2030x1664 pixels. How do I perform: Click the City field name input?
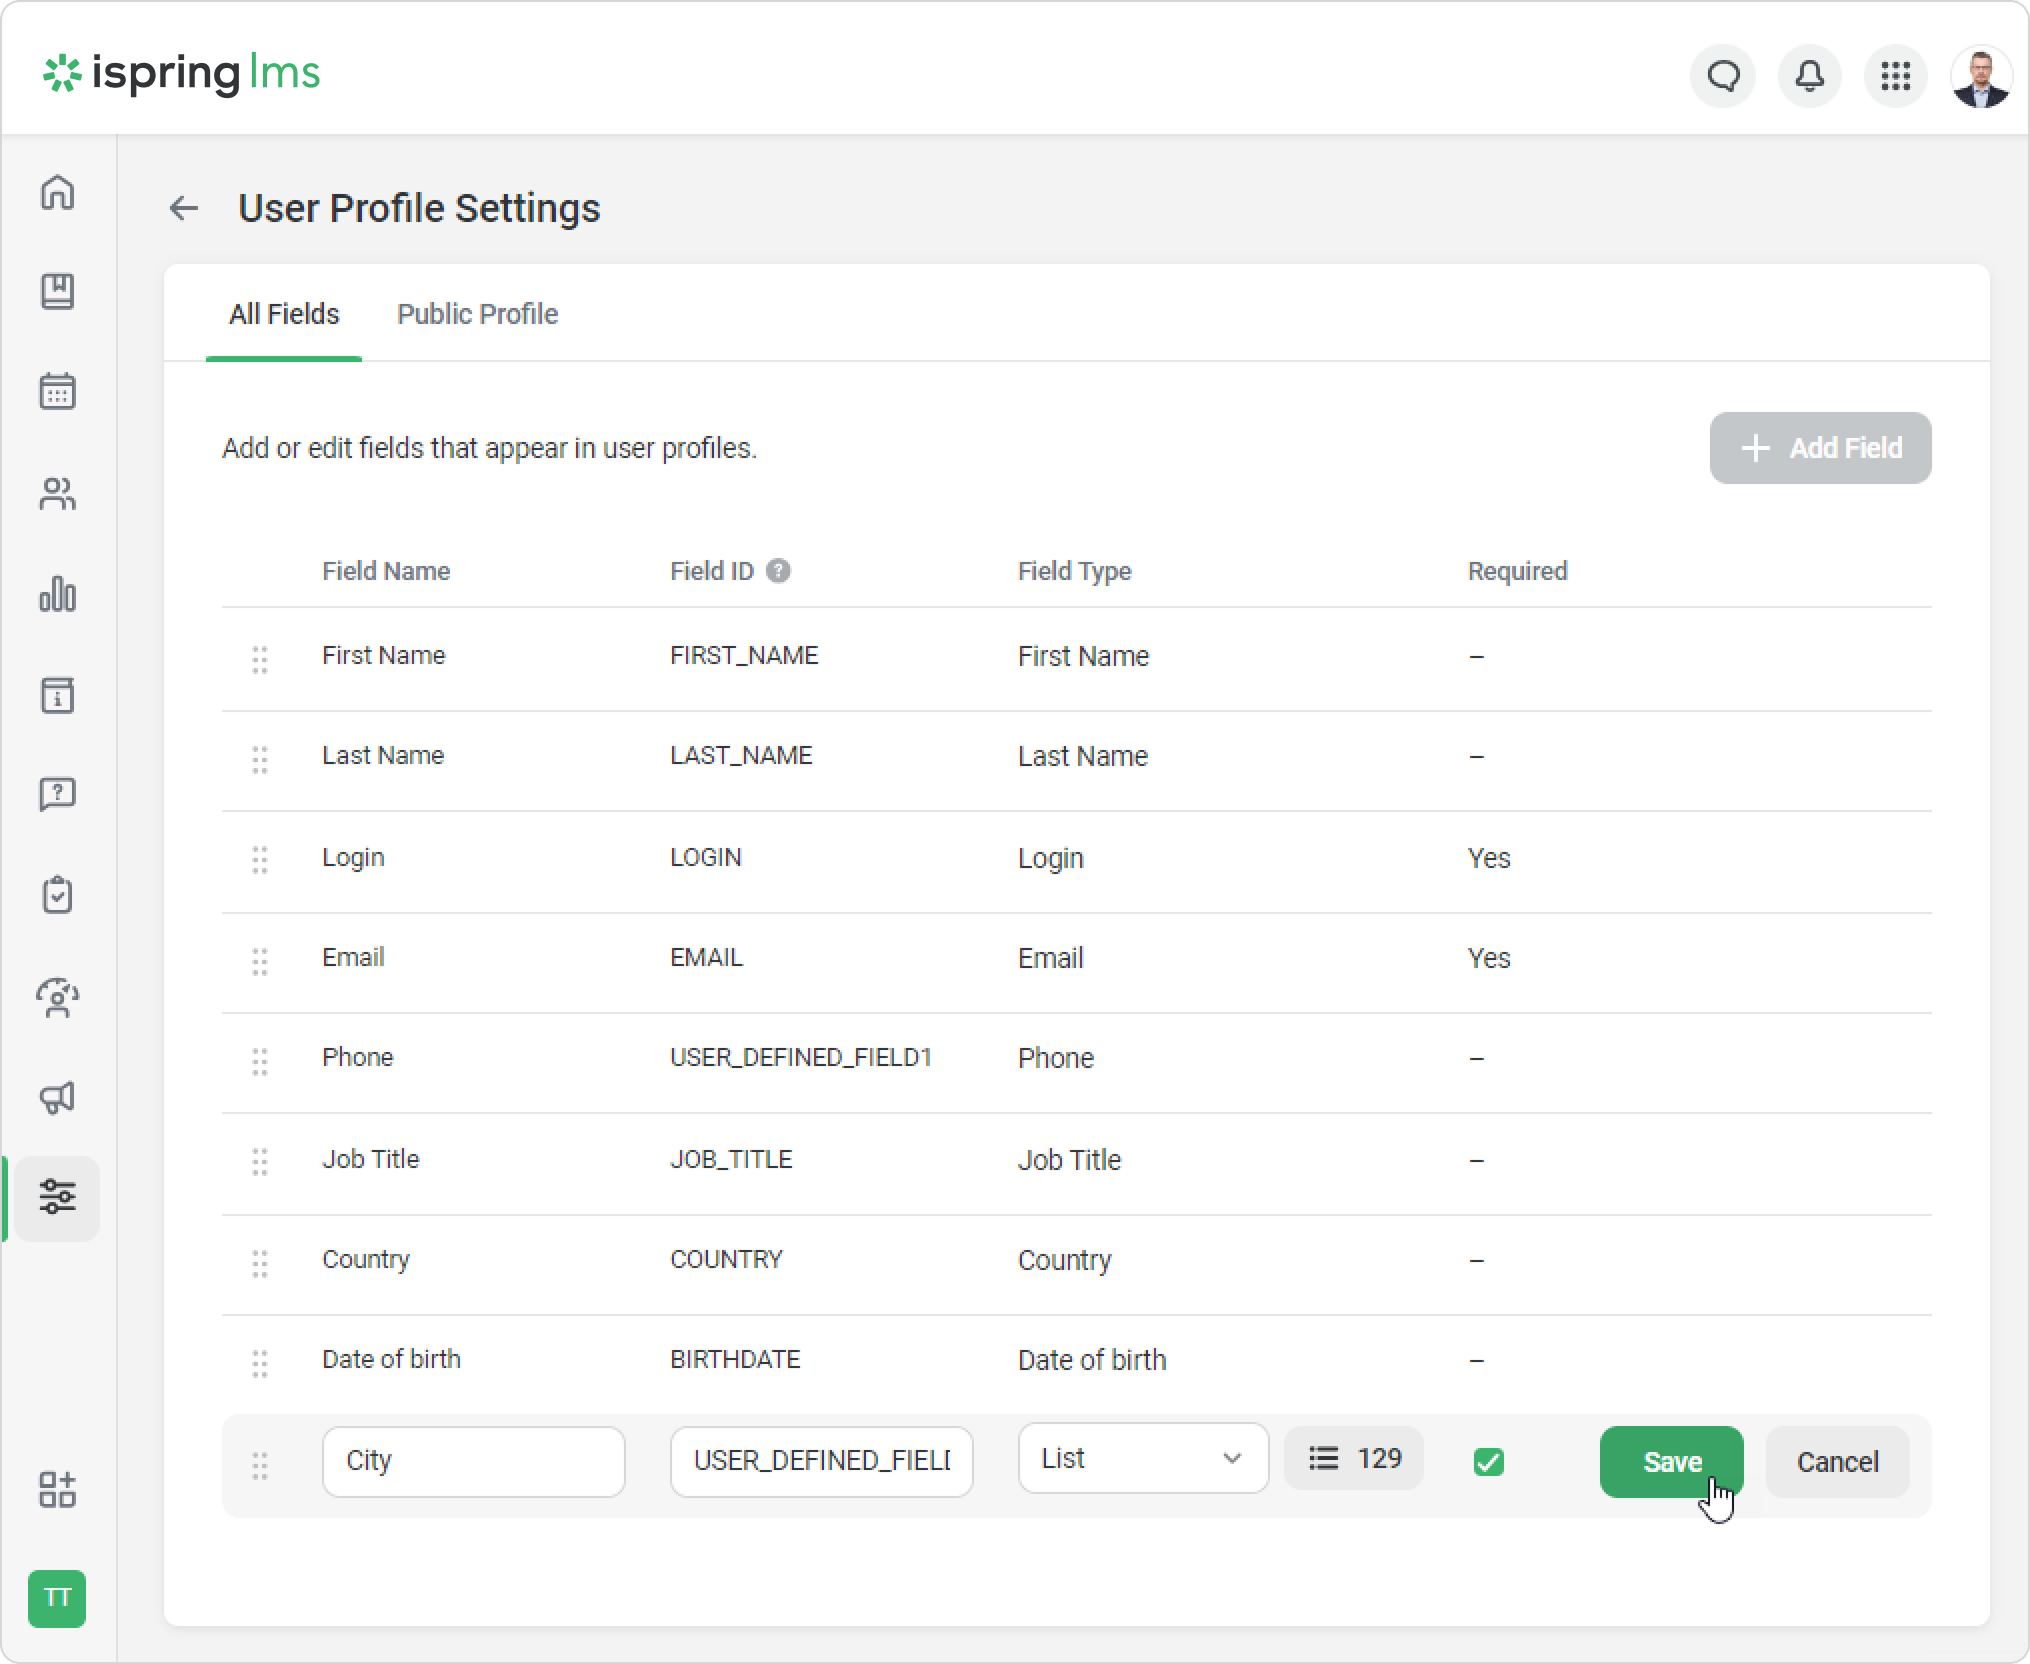coord(473,1461)
